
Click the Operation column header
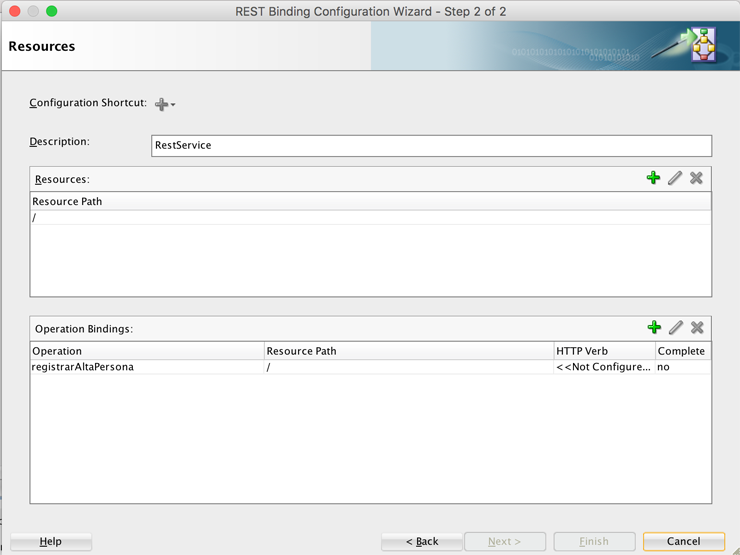147,351
